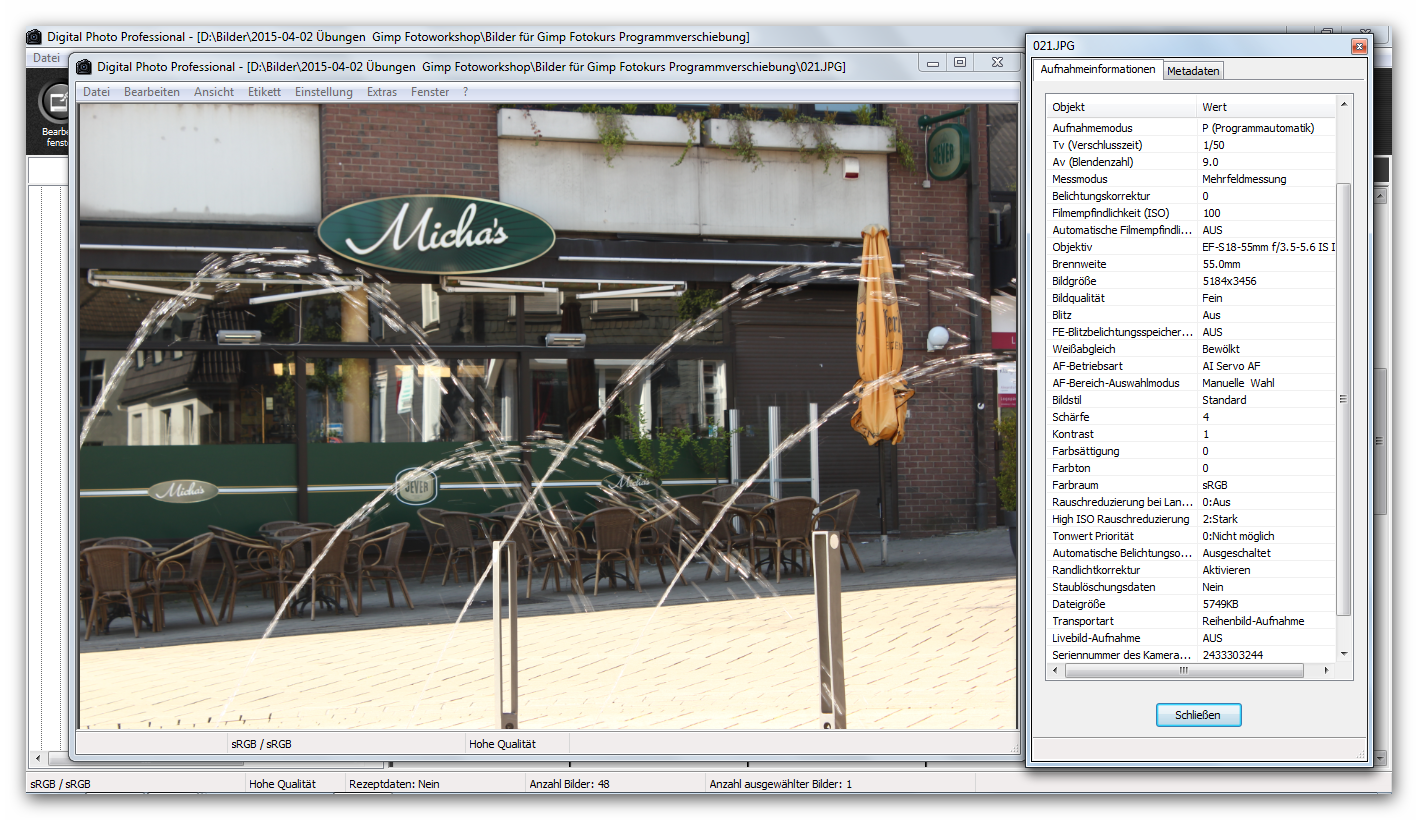The width and height of the screenshot is (1418, 820).
Task: Click the camera icon in the 021.JPG image window title bar
Action: [x=84, y=67]
